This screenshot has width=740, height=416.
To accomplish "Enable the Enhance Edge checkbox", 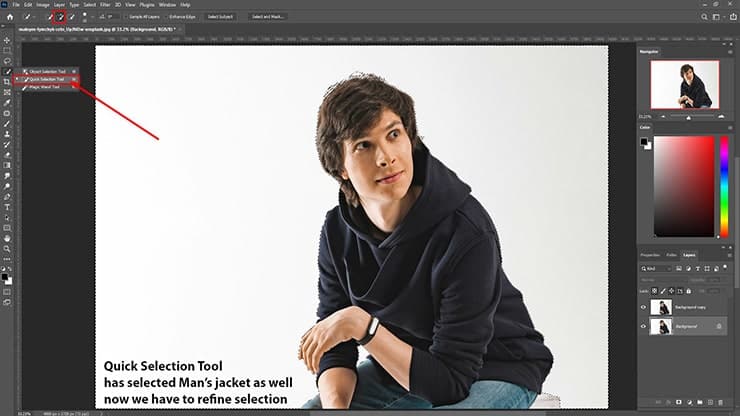I will pyautogui.click(x=170, y=17).
